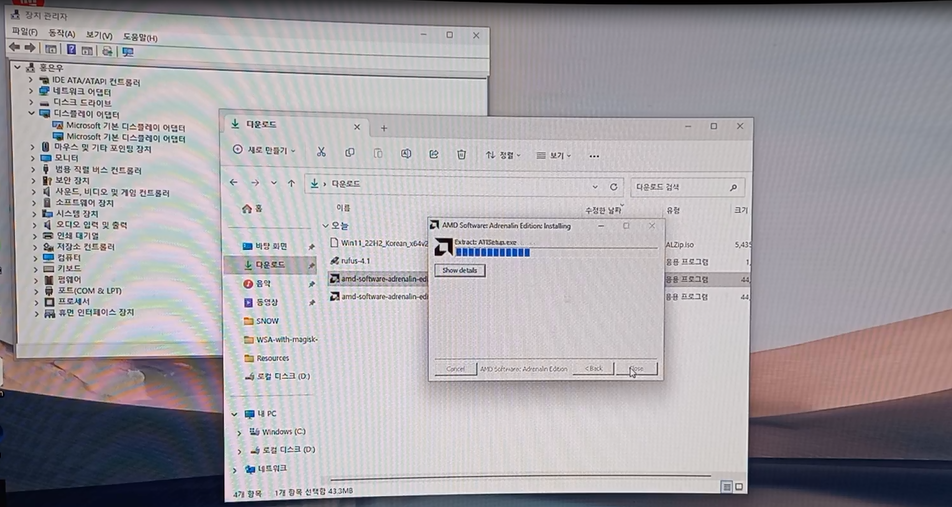Click the Cut scissors icon in Explorer

[321, 152]
